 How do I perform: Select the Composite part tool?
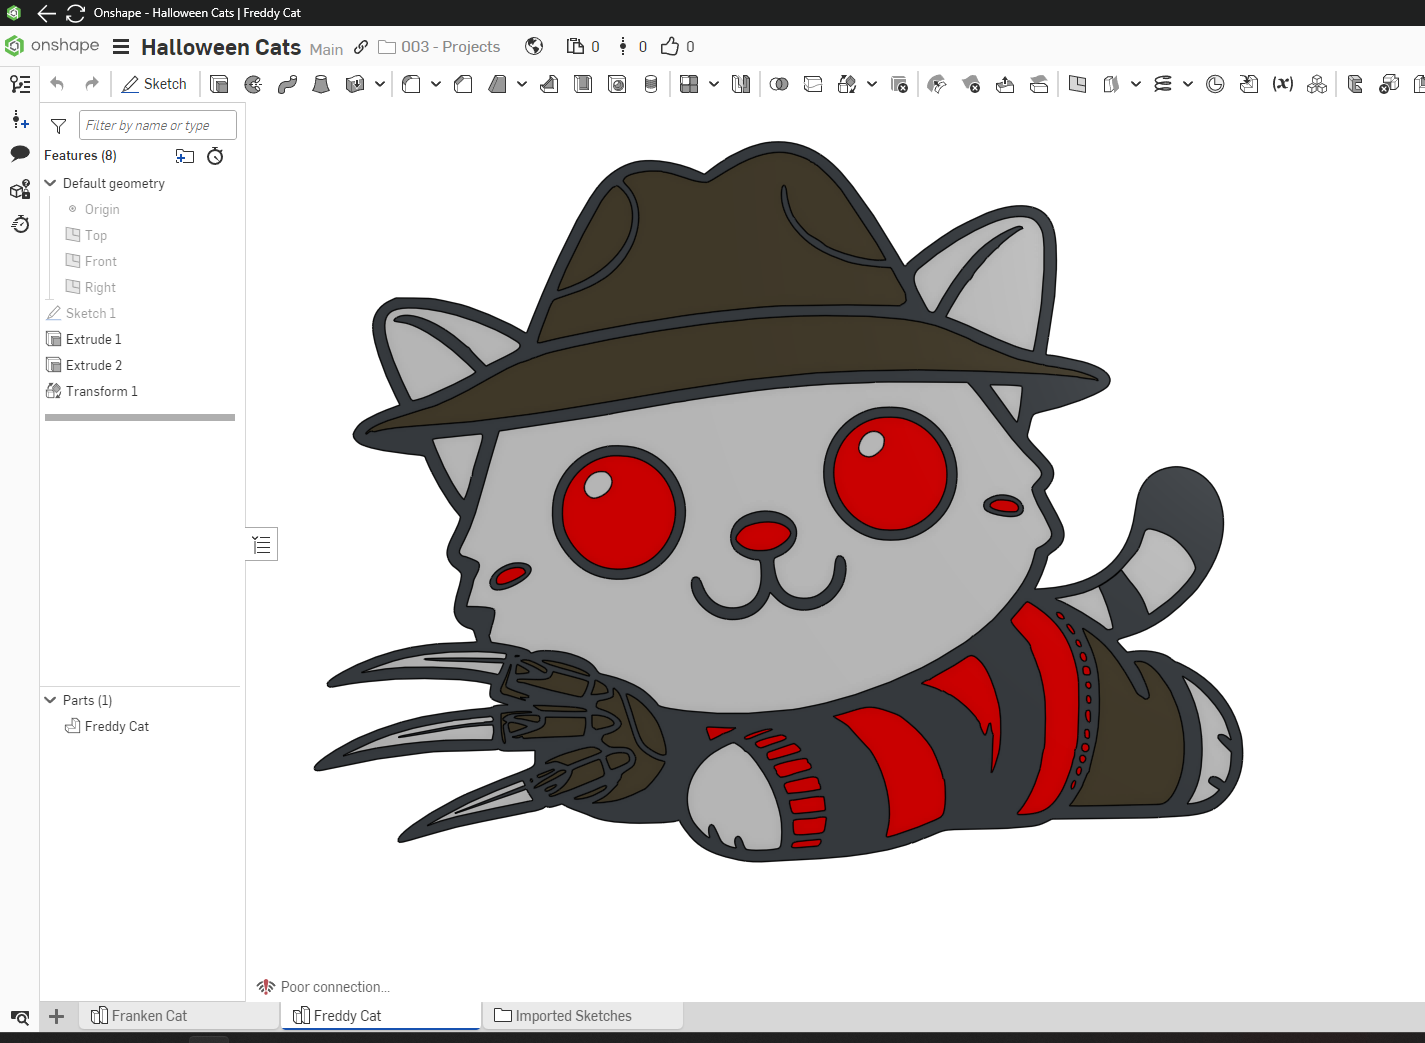pyautogui.click(x=1317, y=84)
